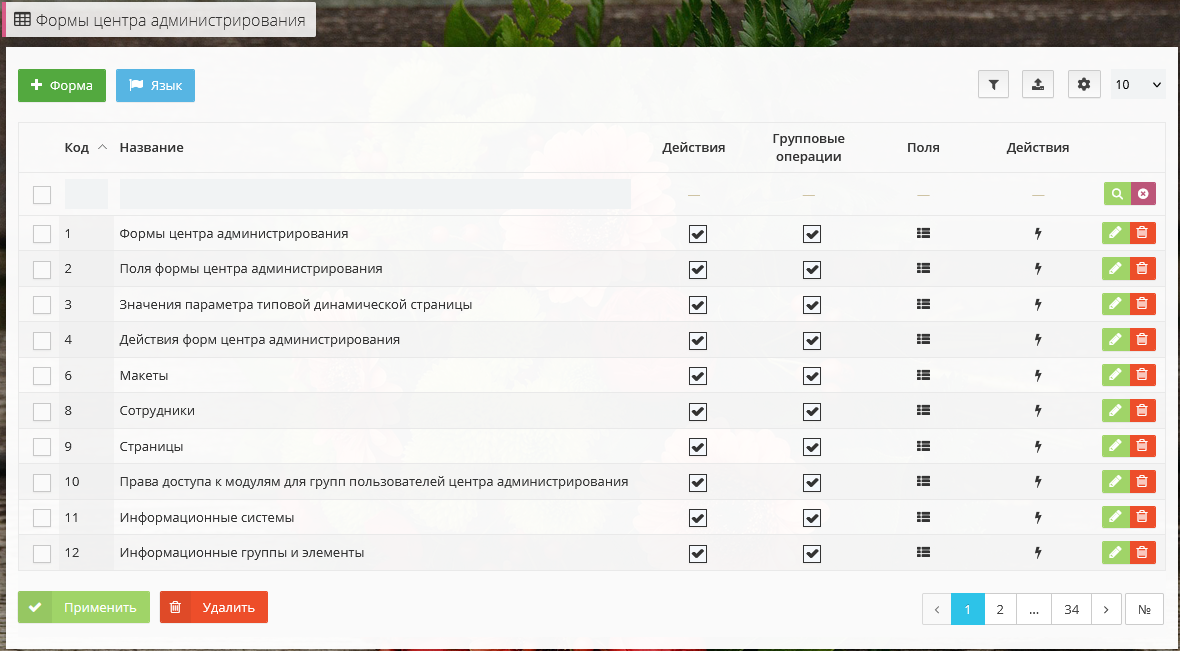This screenshot has width=1180, height=651.
Task: Click the green Форма add button
Action: [62, 86]
